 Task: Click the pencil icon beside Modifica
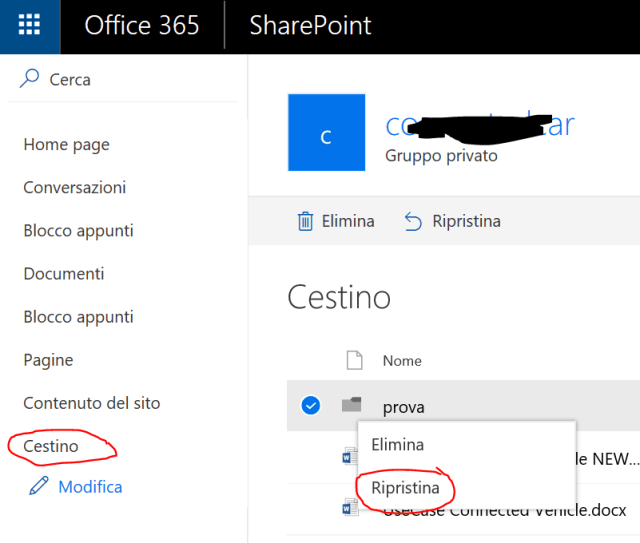coord(39,487)
